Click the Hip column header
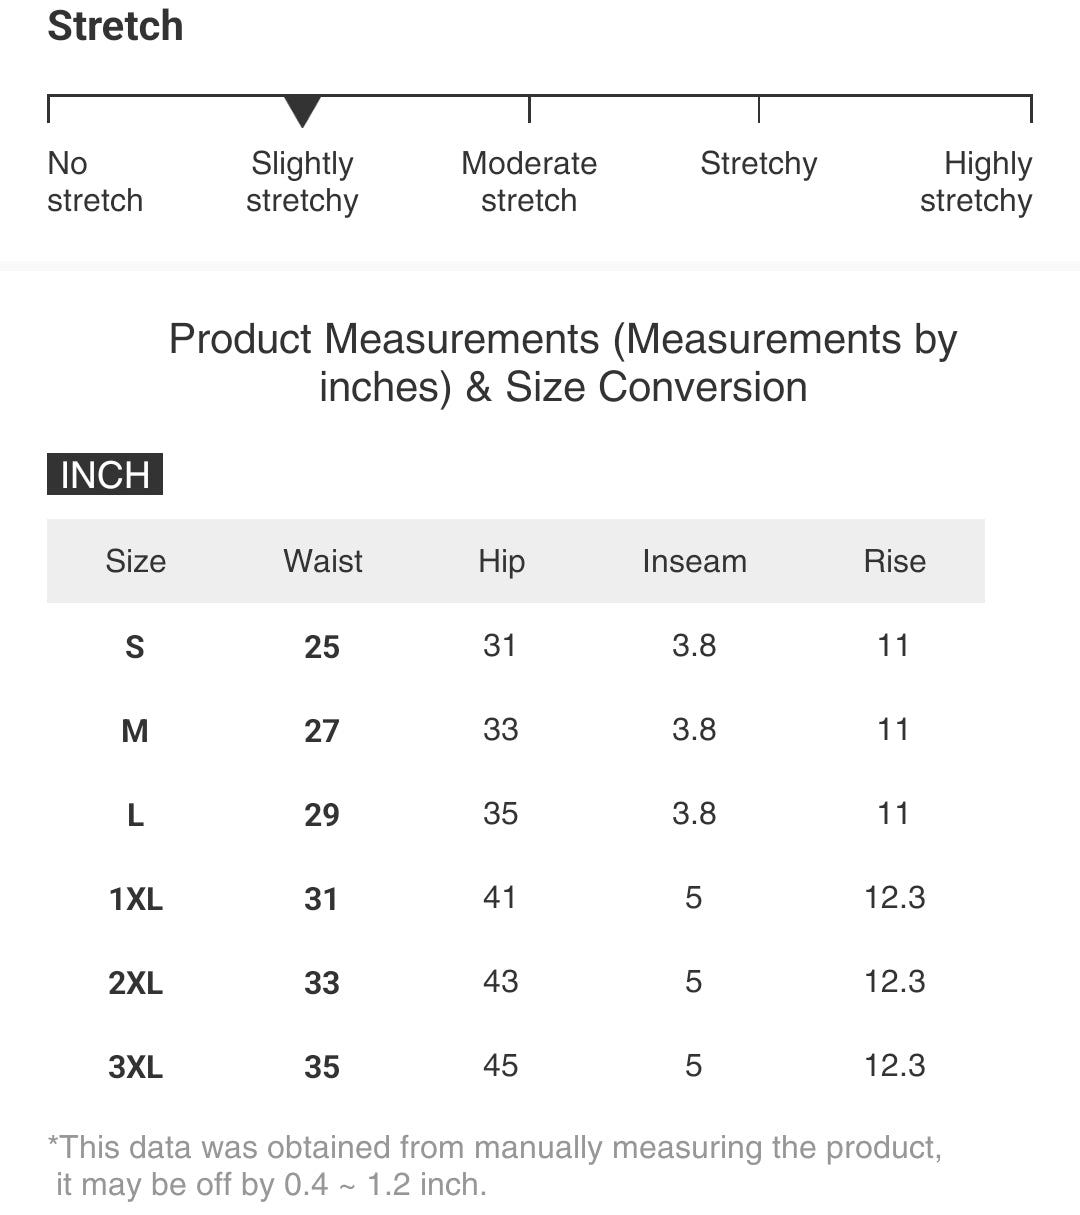Screen dimensions: 1080x1215 pyautogui.click(x=501, y=561)
